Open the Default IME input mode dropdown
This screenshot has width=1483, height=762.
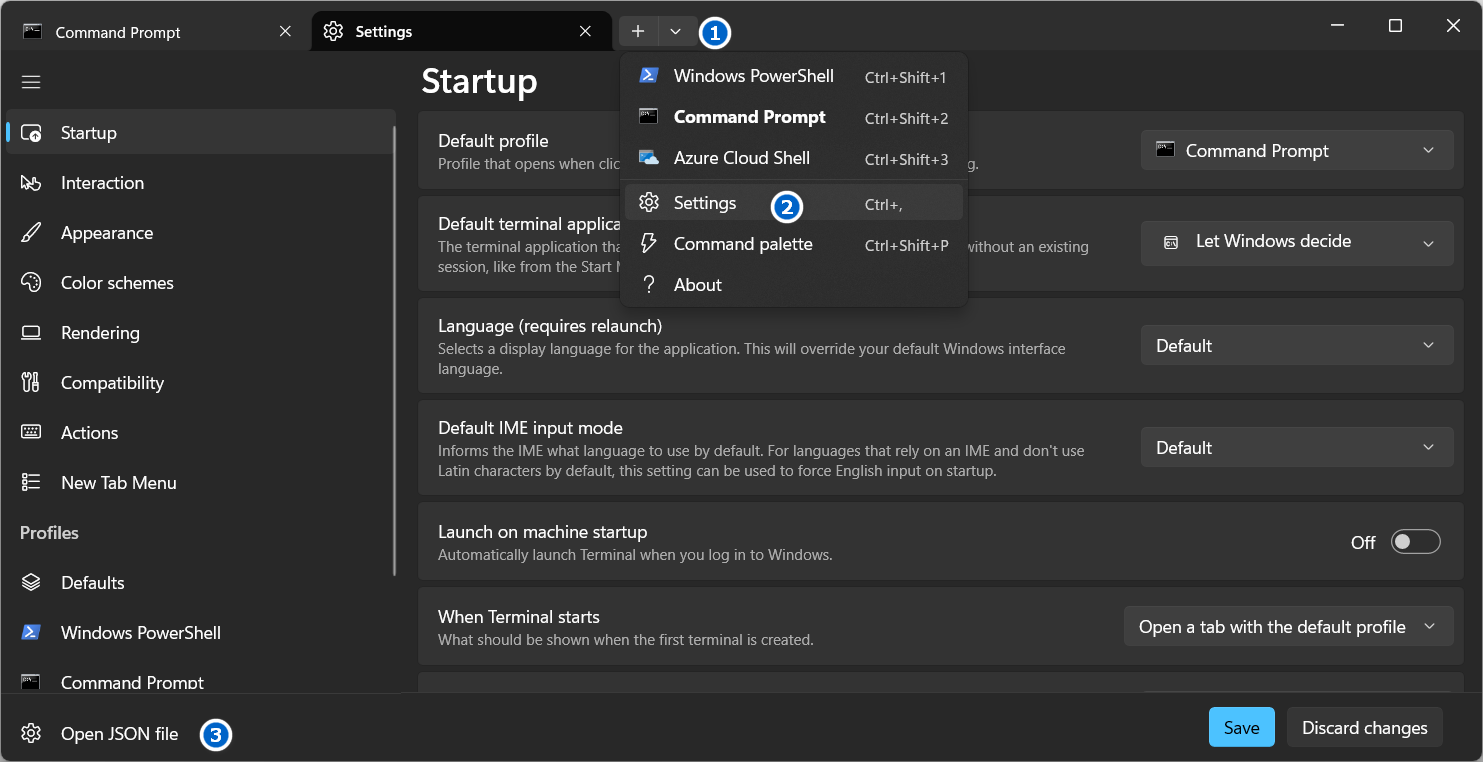coord(1297,448)
